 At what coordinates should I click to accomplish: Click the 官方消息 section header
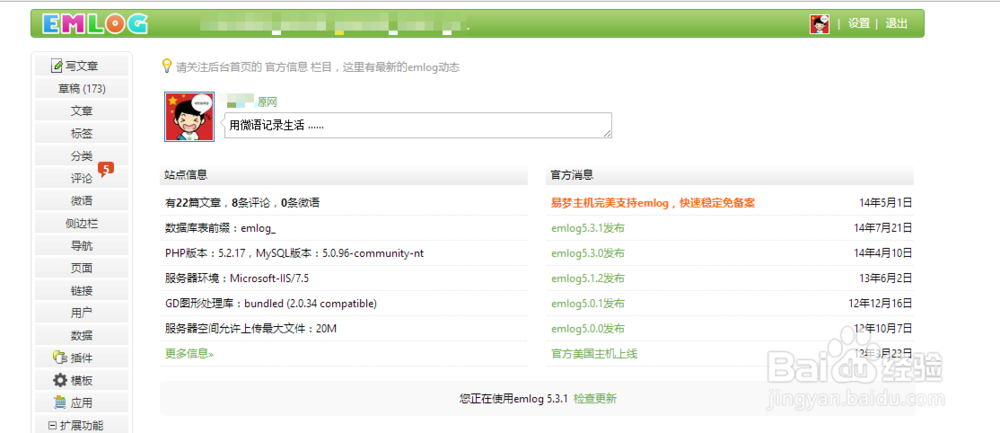[x=730, y=175]
